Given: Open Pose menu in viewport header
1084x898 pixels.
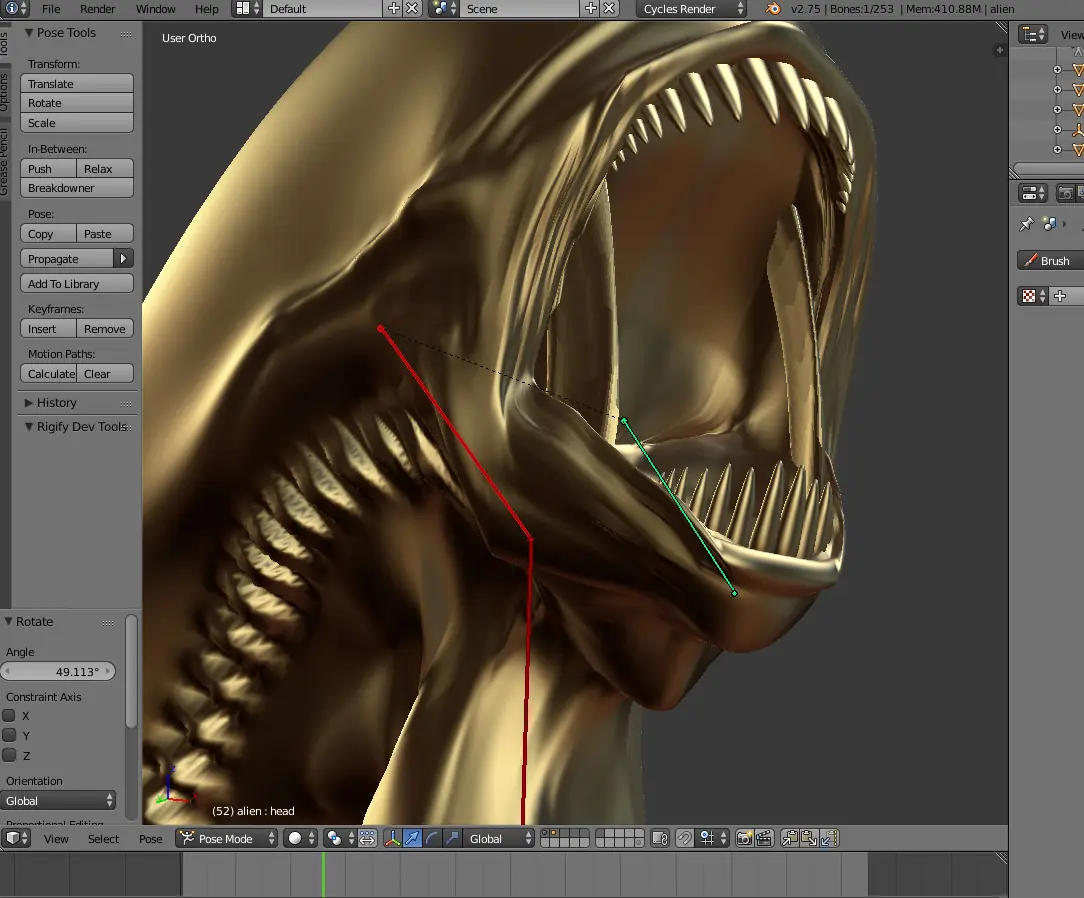Looking at the screenshot, I should pyautogui.click(x=151, y=839).
